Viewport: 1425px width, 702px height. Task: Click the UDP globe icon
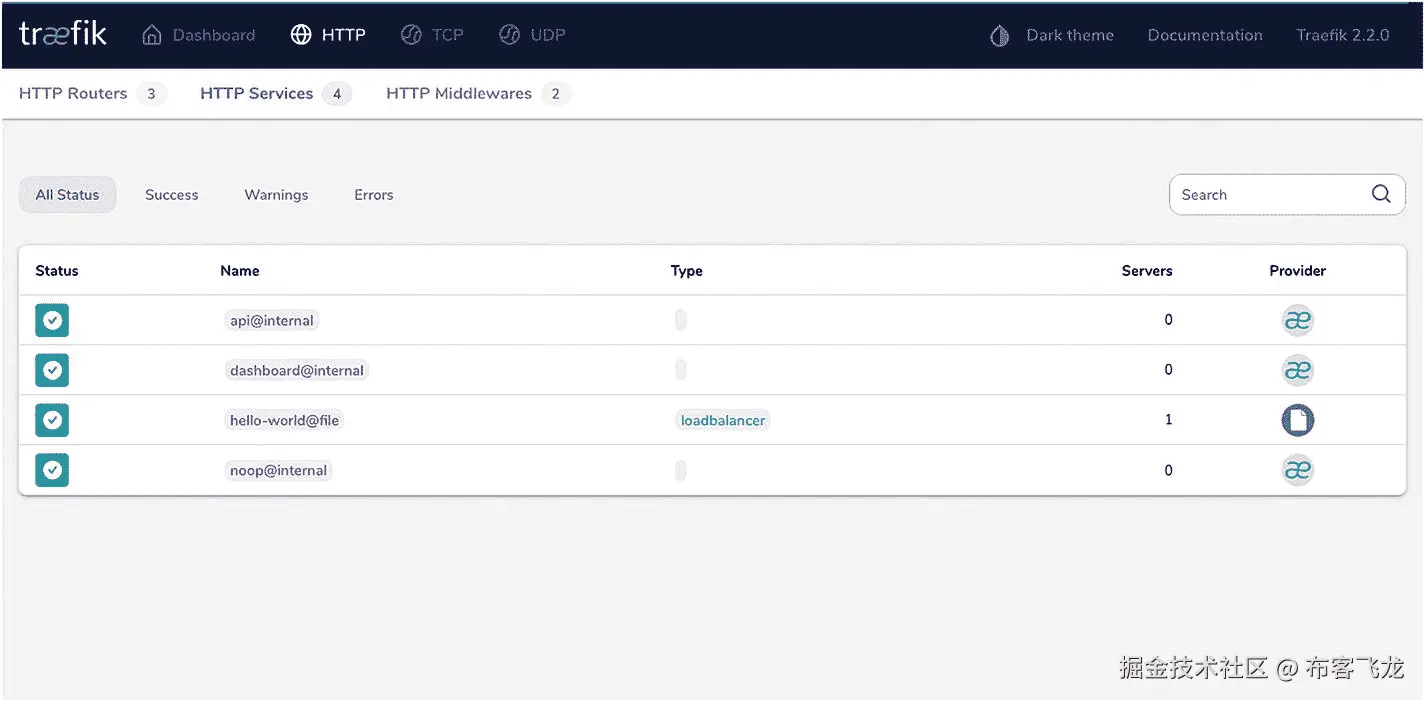click(x=510, y=35)
